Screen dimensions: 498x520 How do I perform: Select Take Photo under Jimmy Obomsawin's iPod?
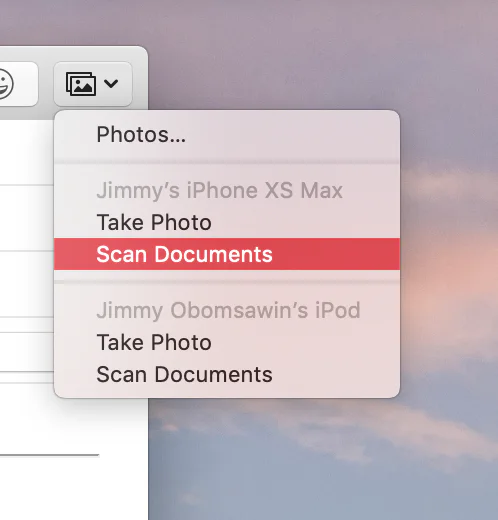coord(227,342)
